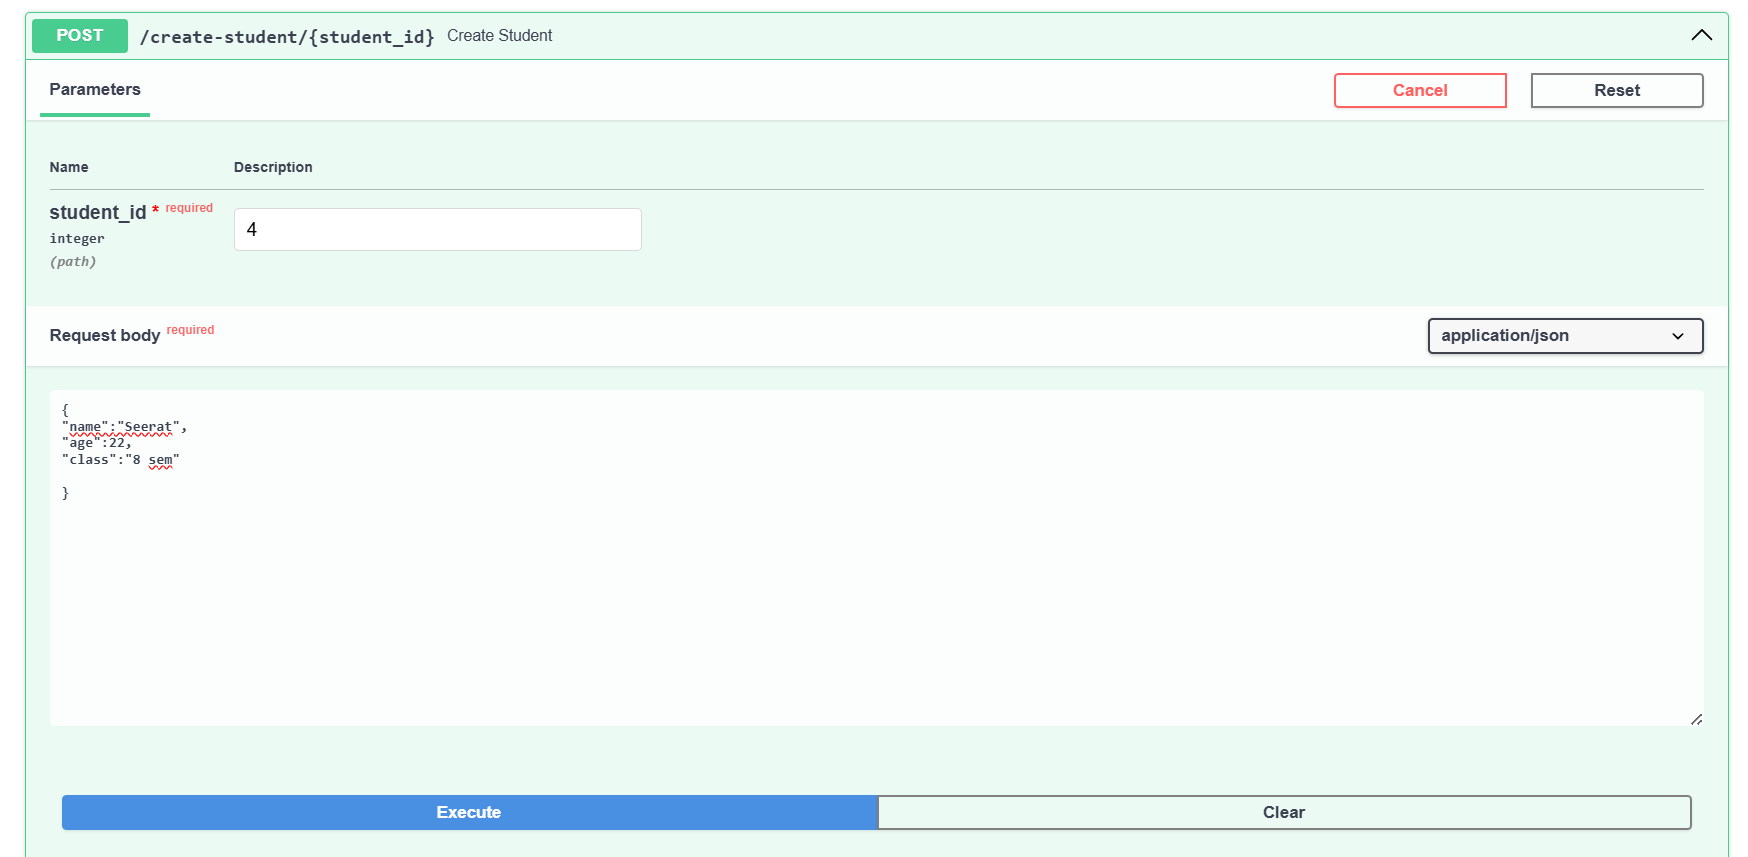
Task: Click the Execute button
Action: pyautogui.click(x=469, y=812)
